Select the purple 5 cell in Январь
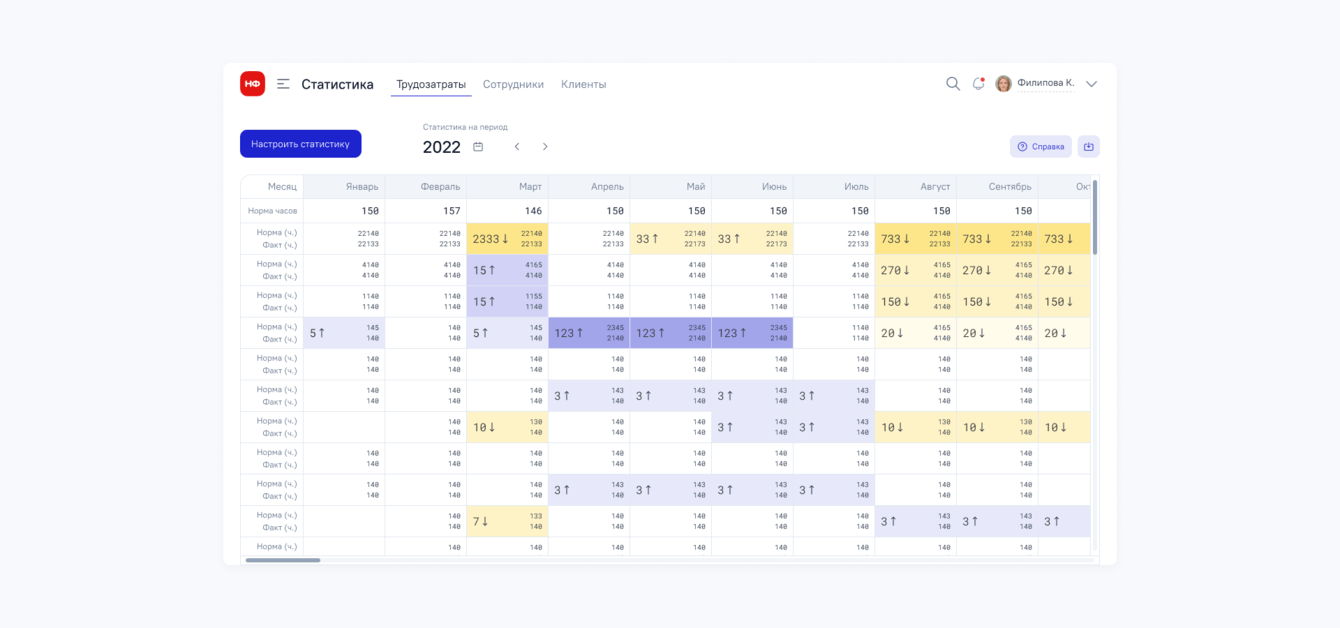 pos(344,333)
